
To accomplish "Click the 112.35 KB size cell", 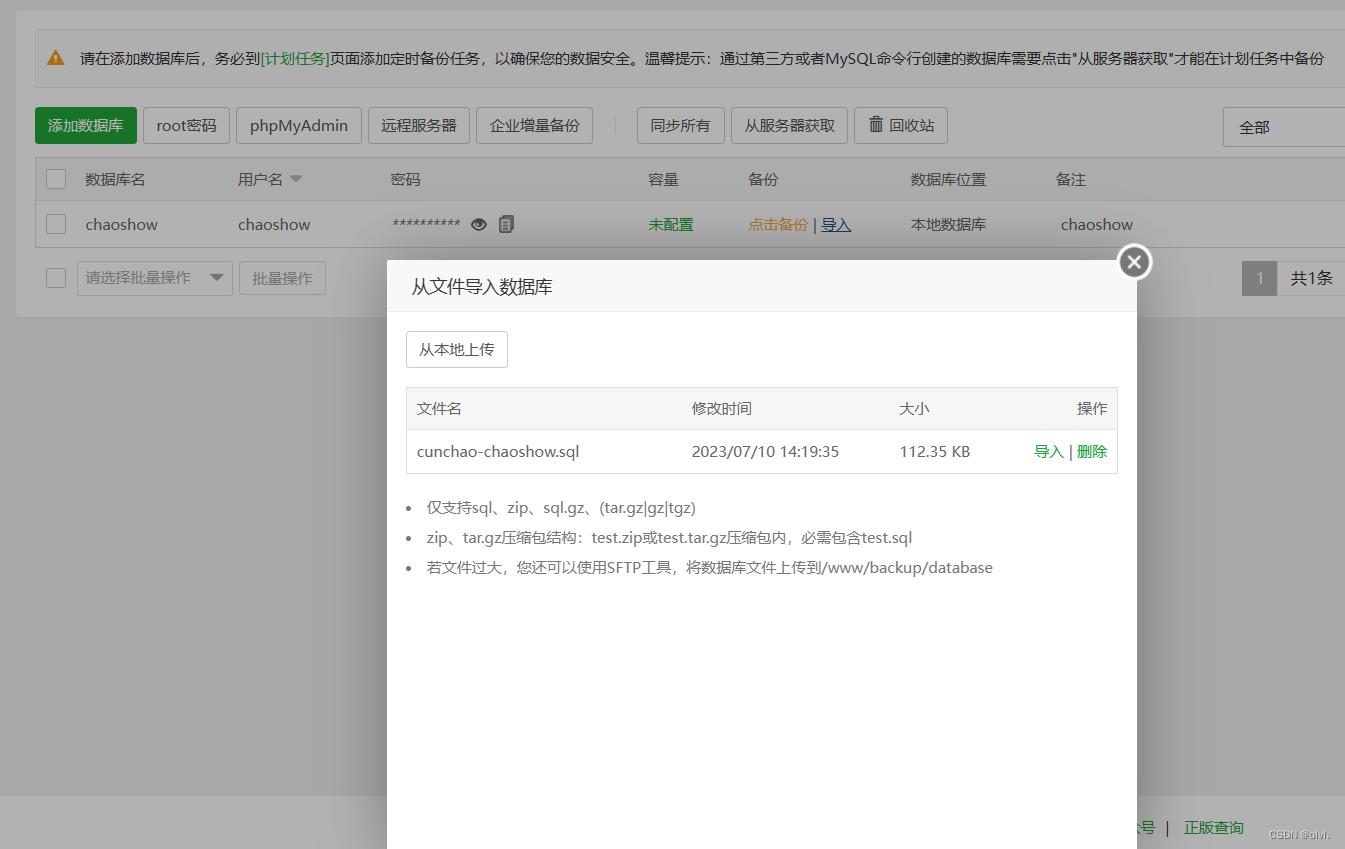I will 935,451.
